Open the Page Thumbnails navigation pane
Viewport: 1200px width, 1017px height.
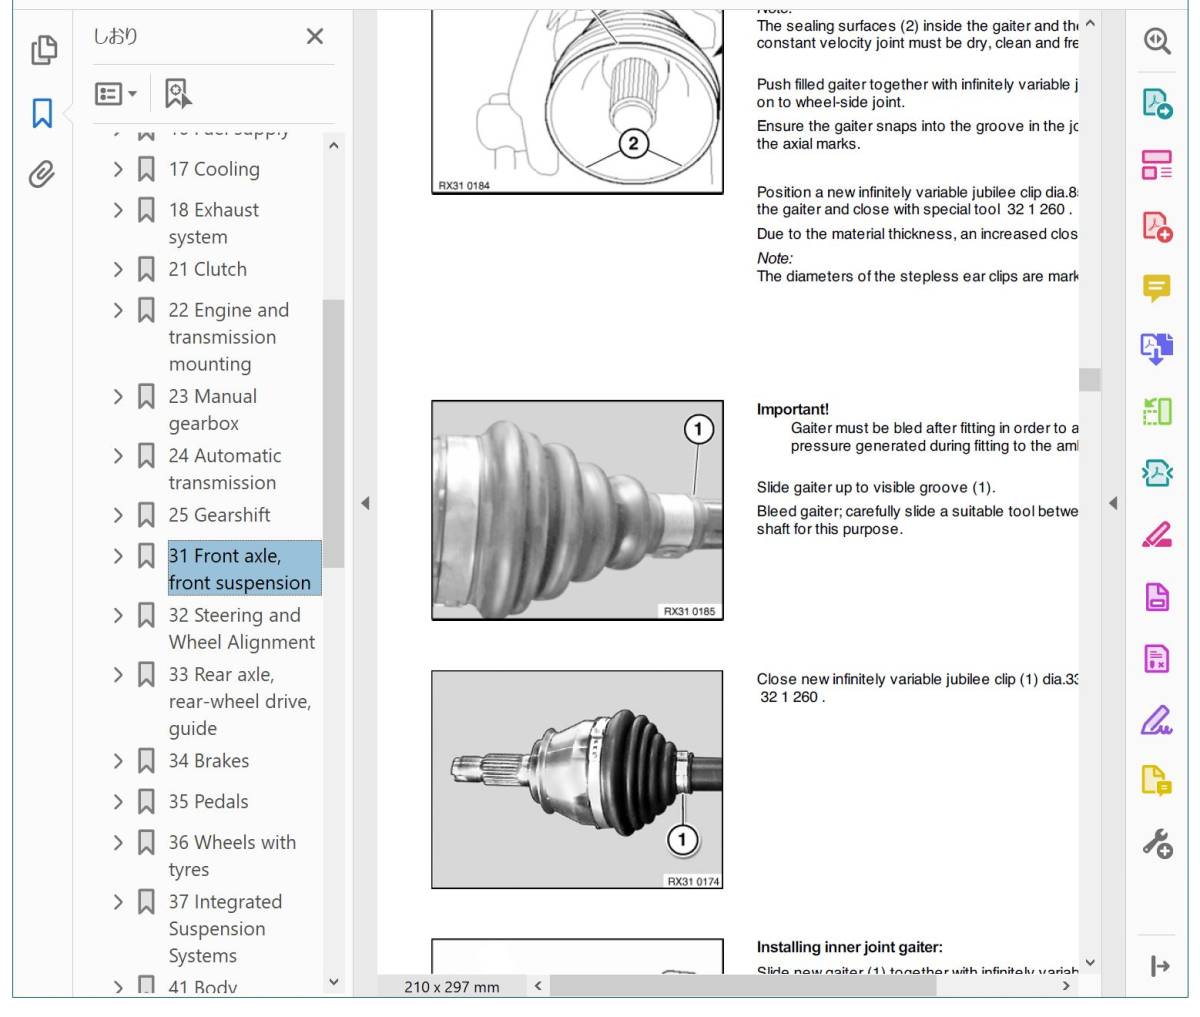coord(43,49)
